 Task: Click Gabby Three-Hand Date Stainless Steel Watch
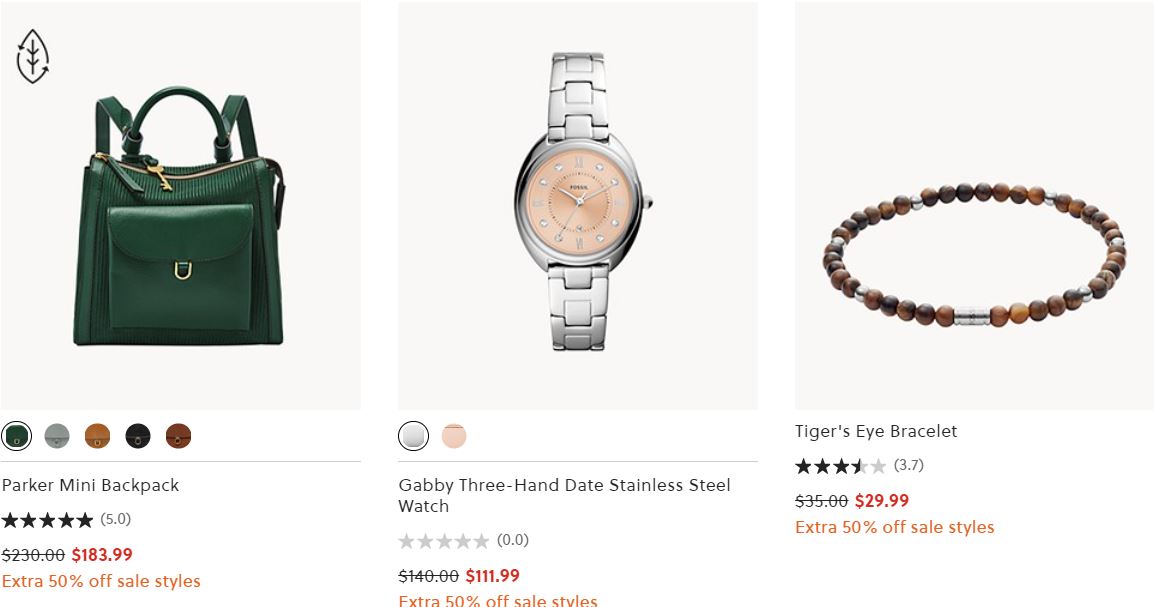point(564,495)
